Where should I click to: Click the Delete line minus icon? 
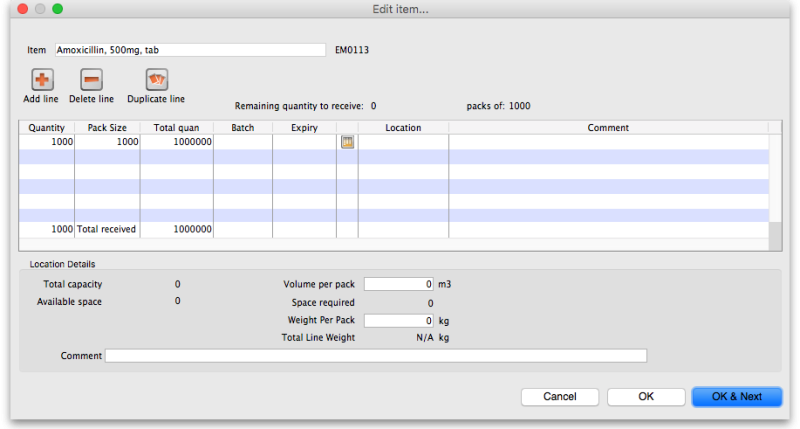click(91, 80)
